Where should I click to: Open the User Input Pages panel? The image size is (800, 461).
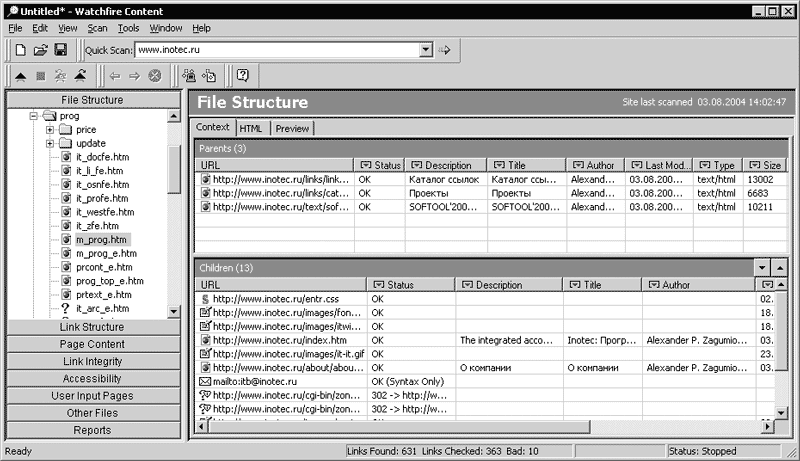[x=93, y=396]
